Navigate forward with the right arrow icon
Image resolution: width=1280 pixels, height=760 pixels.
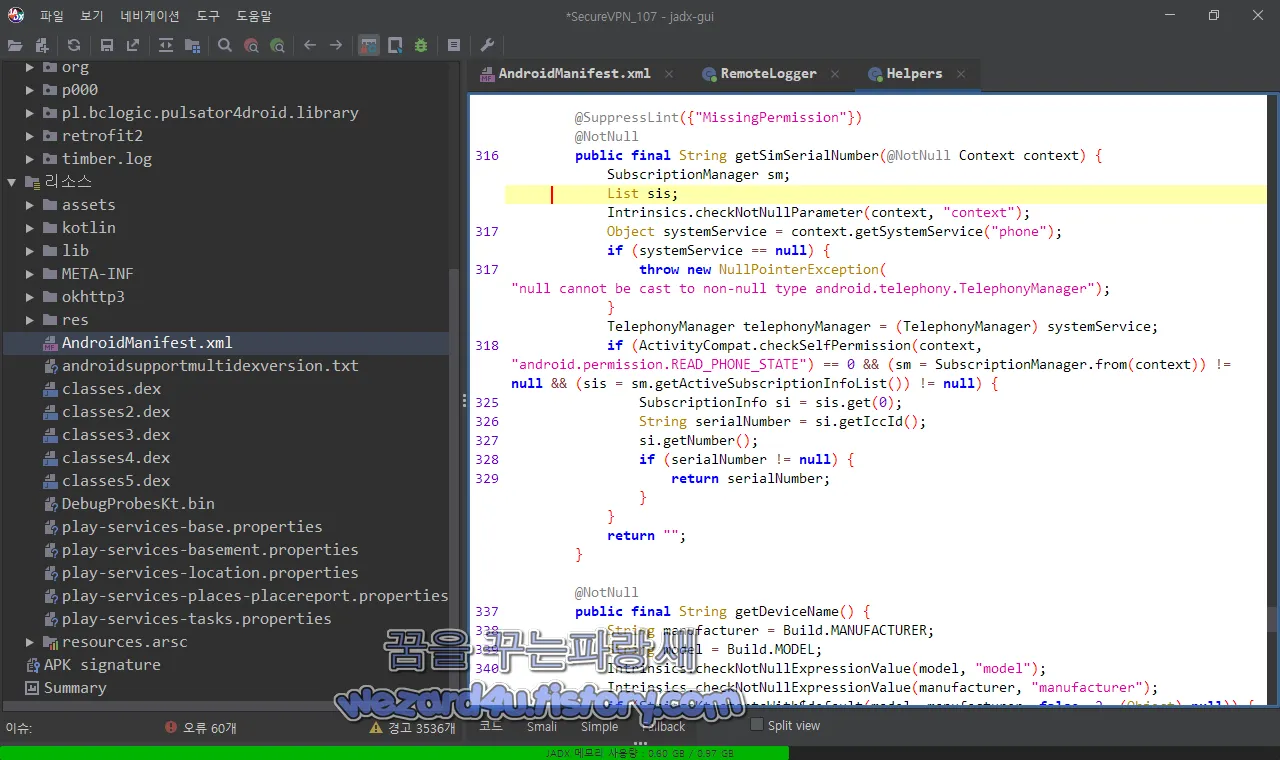coord(336,45)
